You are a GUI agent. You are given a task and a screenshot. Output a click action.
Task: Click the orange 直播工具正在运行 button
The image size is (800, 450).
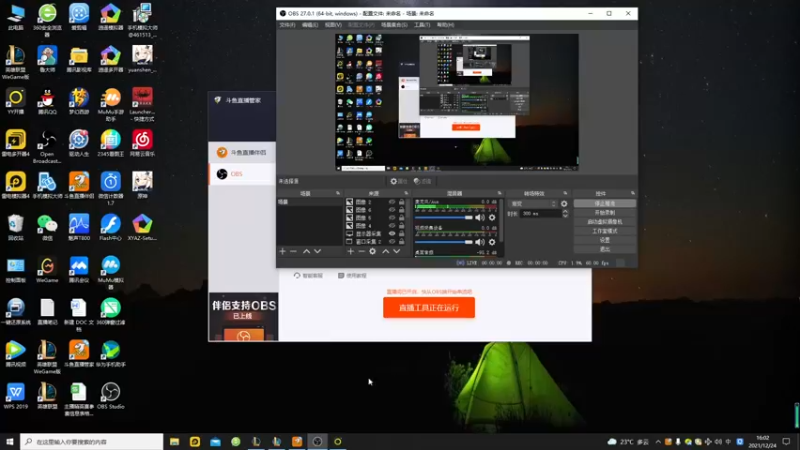tap(429, 308)
